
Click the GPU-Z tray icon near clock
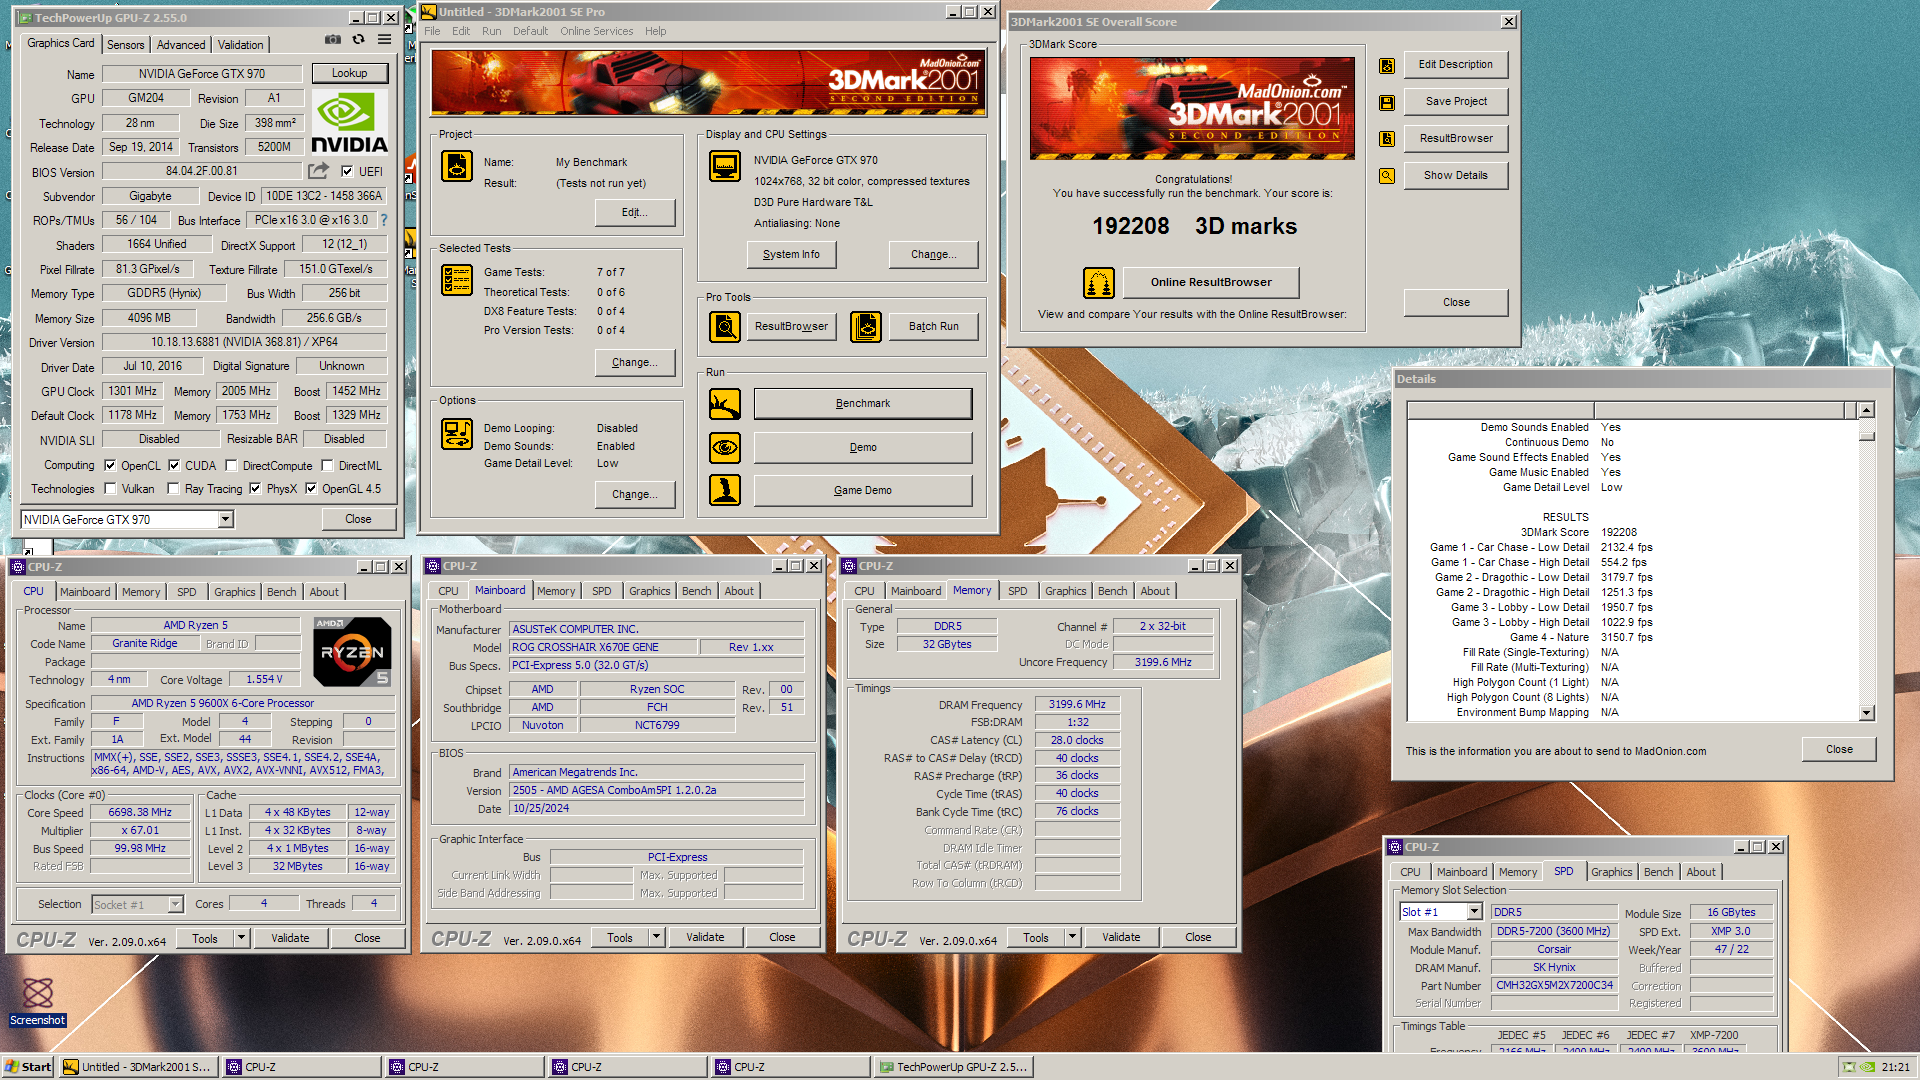pyautogui.click(x=1867, y=1067)
